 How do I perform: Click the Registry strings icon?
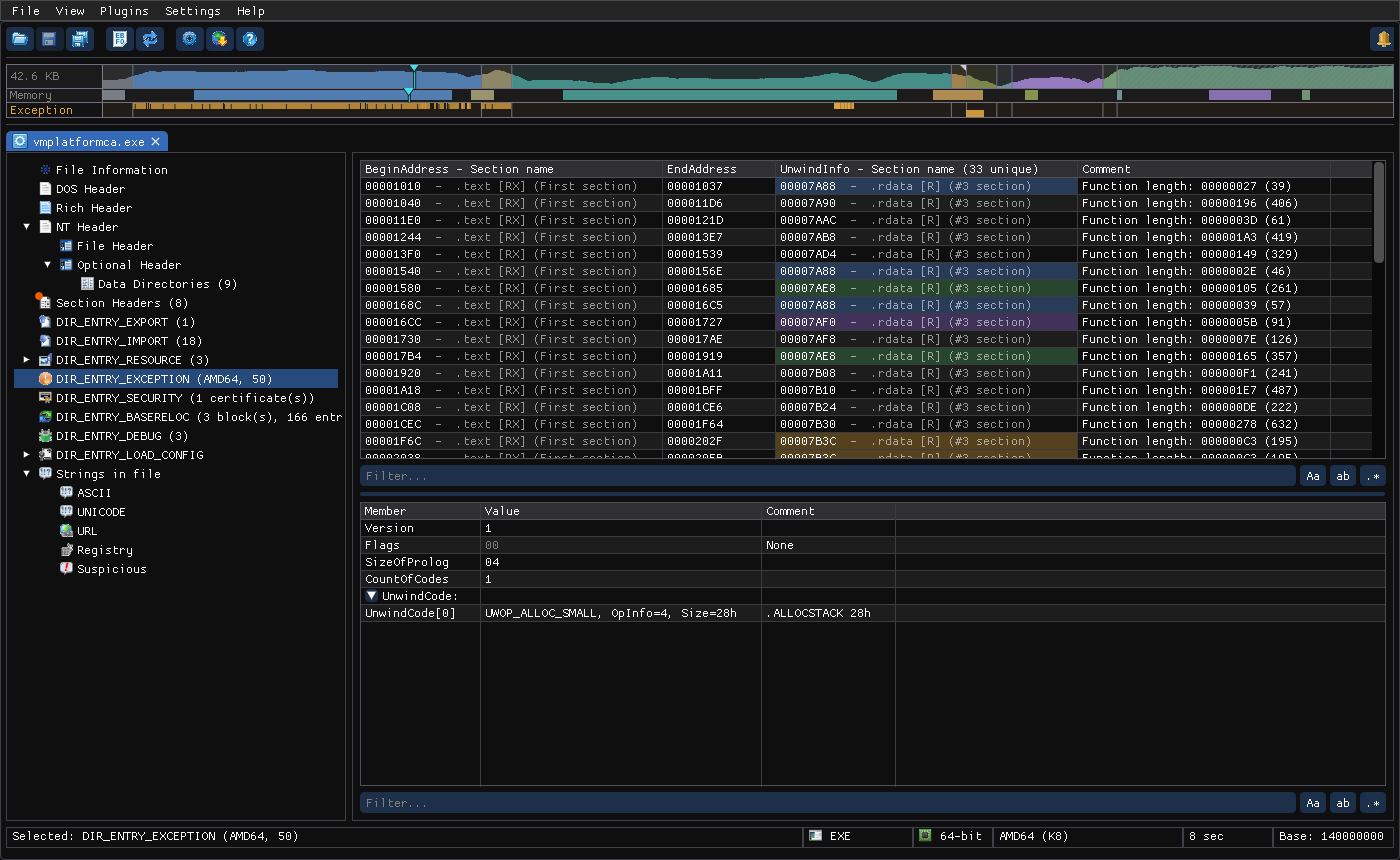pos(66,550)
